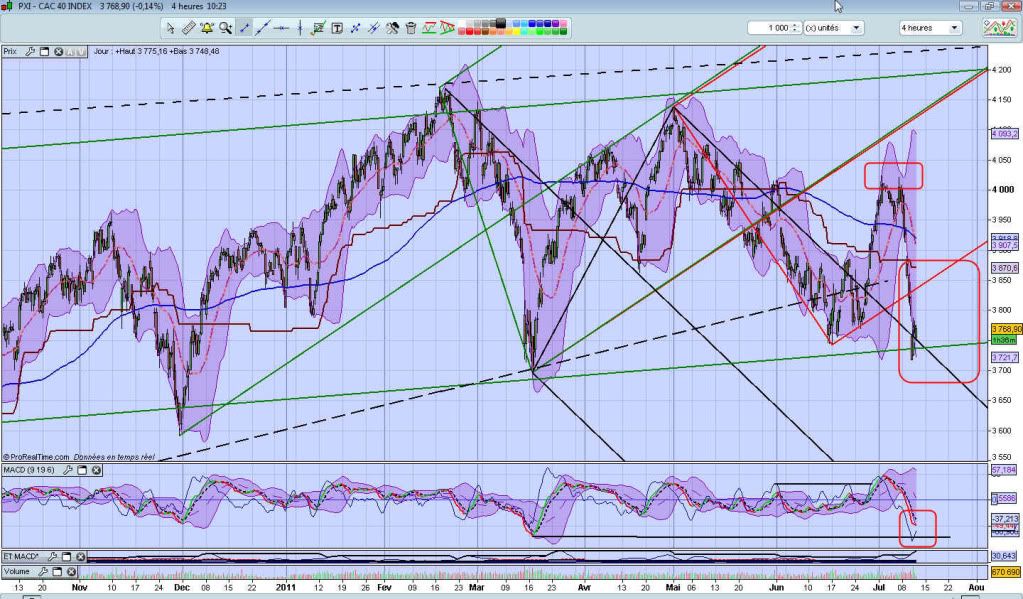
Task: Select the horizontal line drawing tool
Action: coord(283,28)
